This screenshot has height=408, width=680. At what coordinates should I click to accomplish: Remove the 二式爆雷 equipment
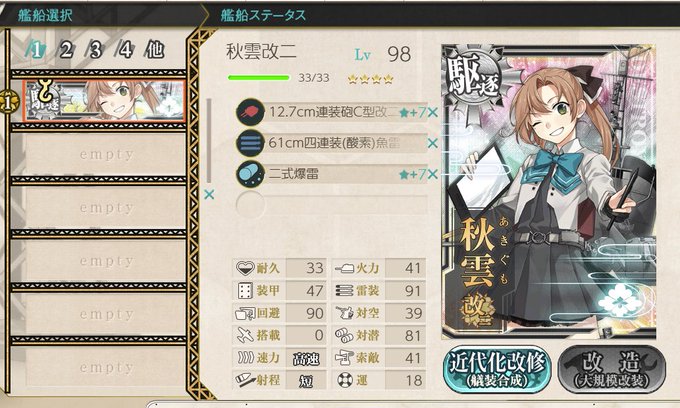[x=432, y=174]
